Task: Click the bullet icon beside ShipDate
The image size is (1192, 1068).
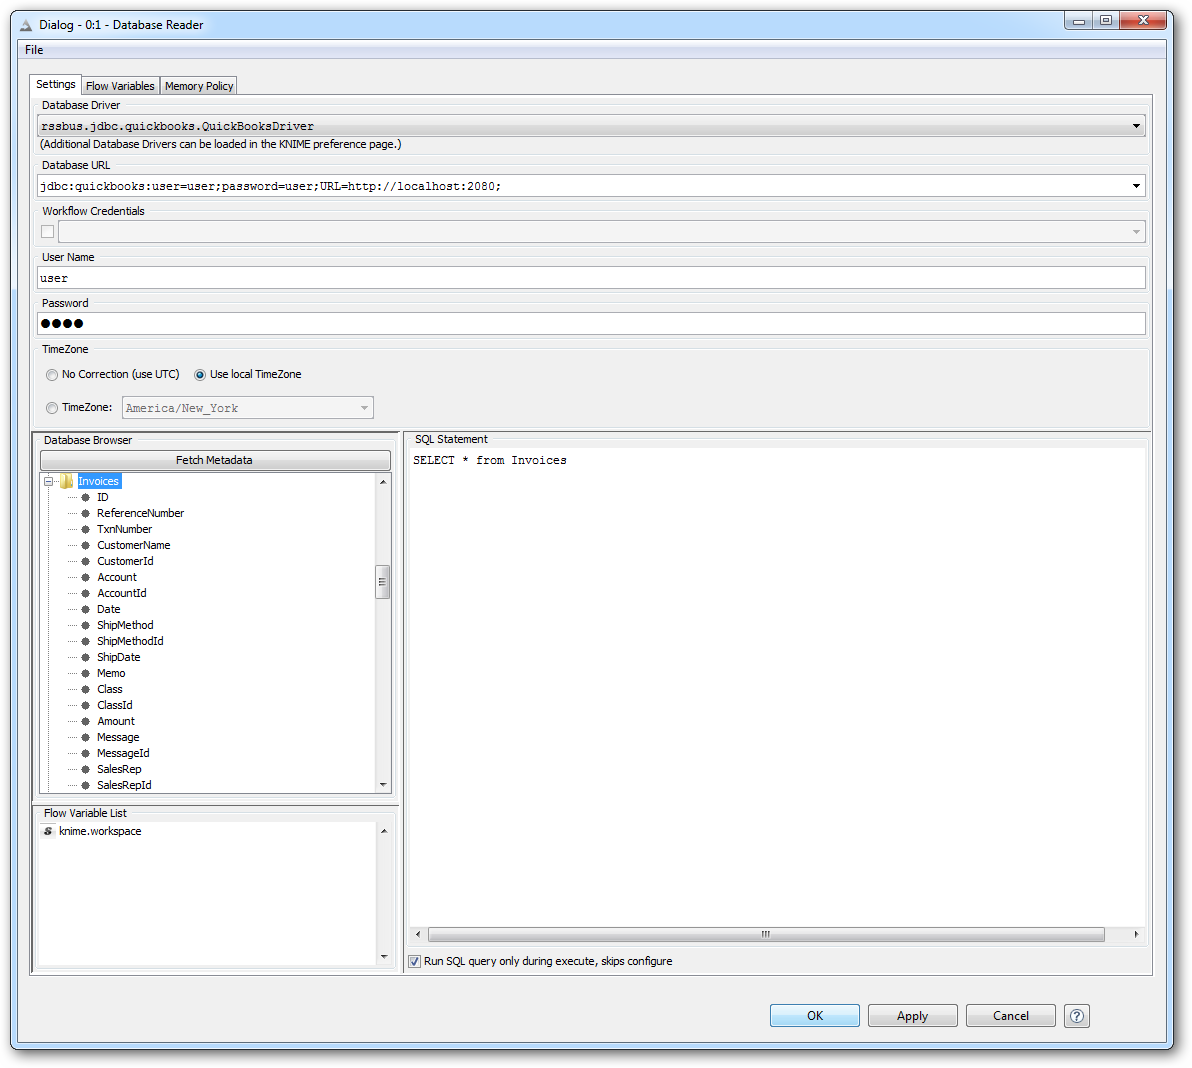Action: pos(85,657)
